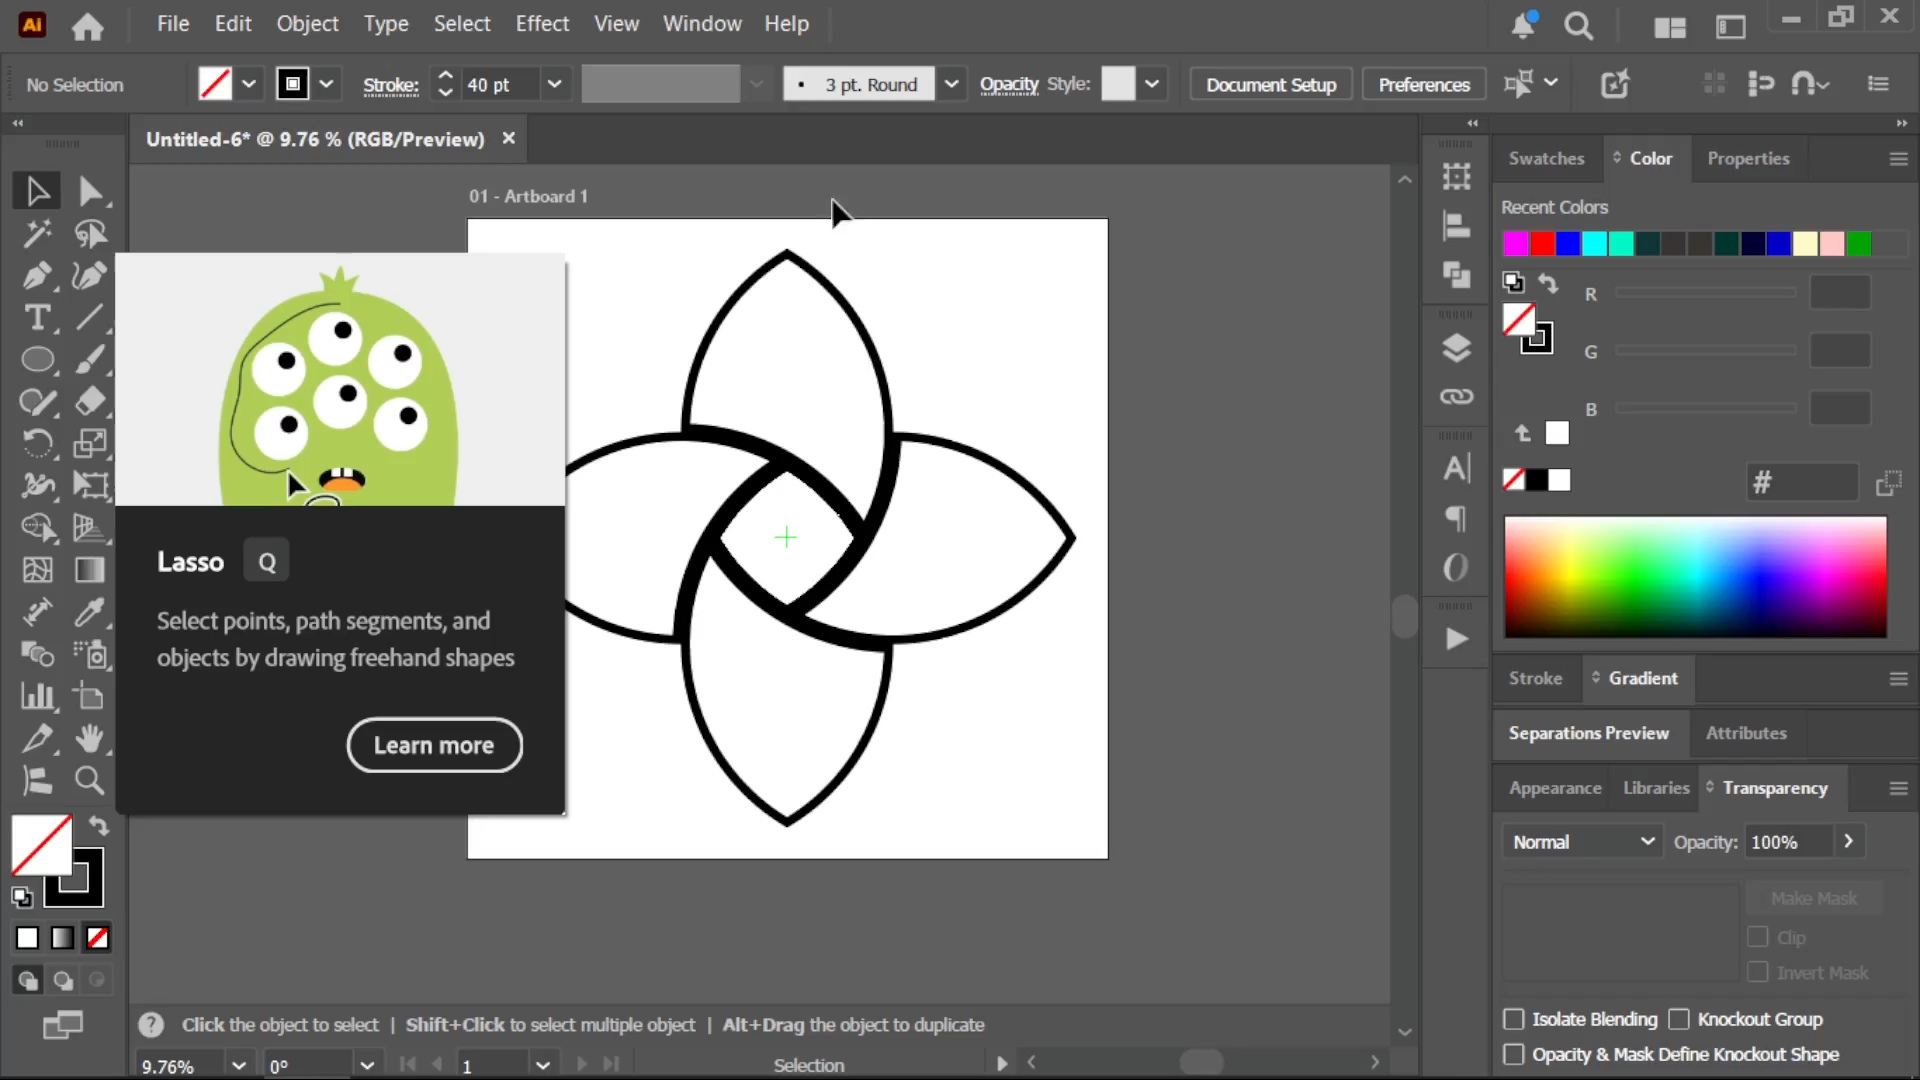Viewport: 1920px width, 1080px height.
Task: Open notifications bell
Action: click(1523, 26)
